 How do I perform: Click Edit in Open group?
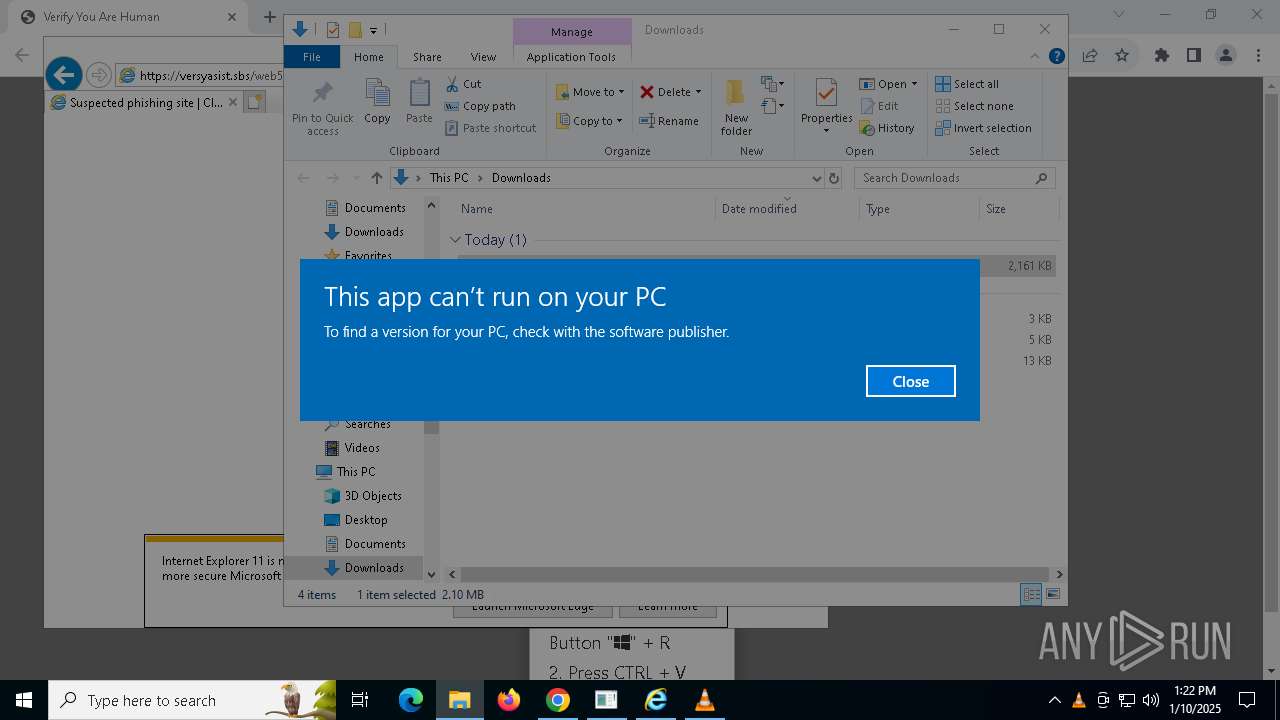(x=878, y=106)
